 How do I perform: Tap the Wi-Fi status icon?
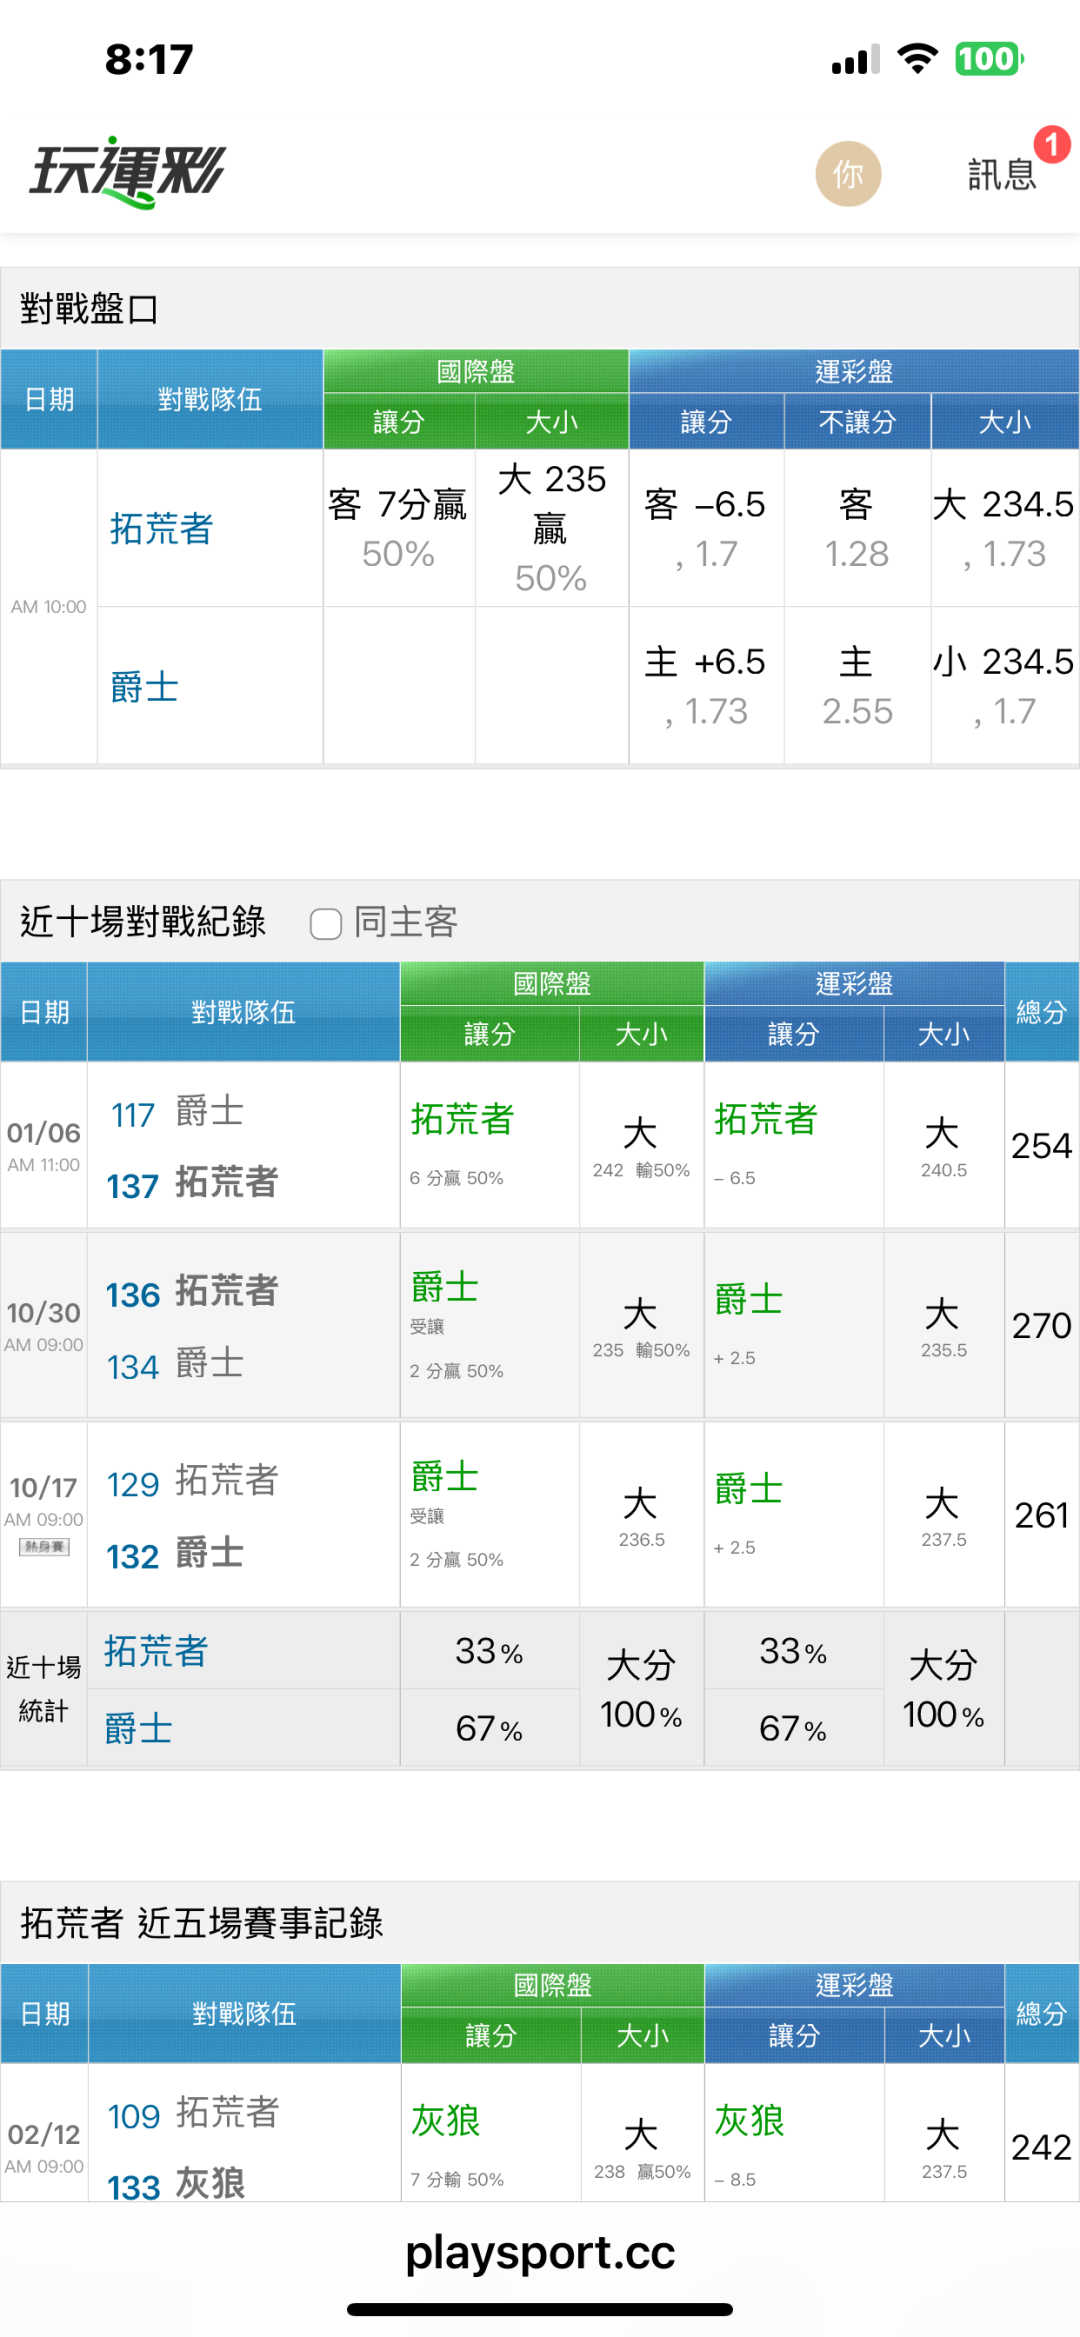pyautogui.click(x=917, y=59)
